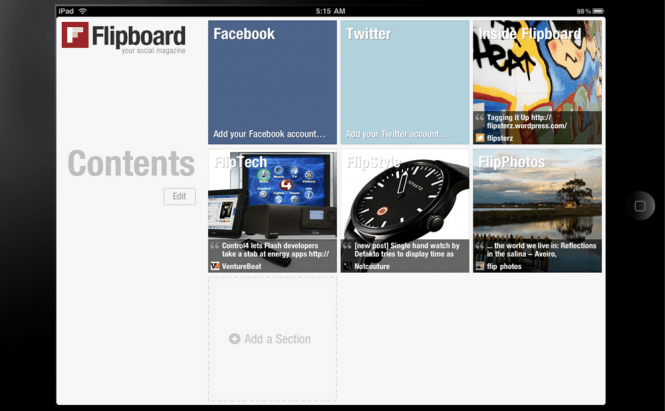Click the VentureBeat source name
Screen dimensions: 665x411
pyautogui.click(x=241, y=266)
